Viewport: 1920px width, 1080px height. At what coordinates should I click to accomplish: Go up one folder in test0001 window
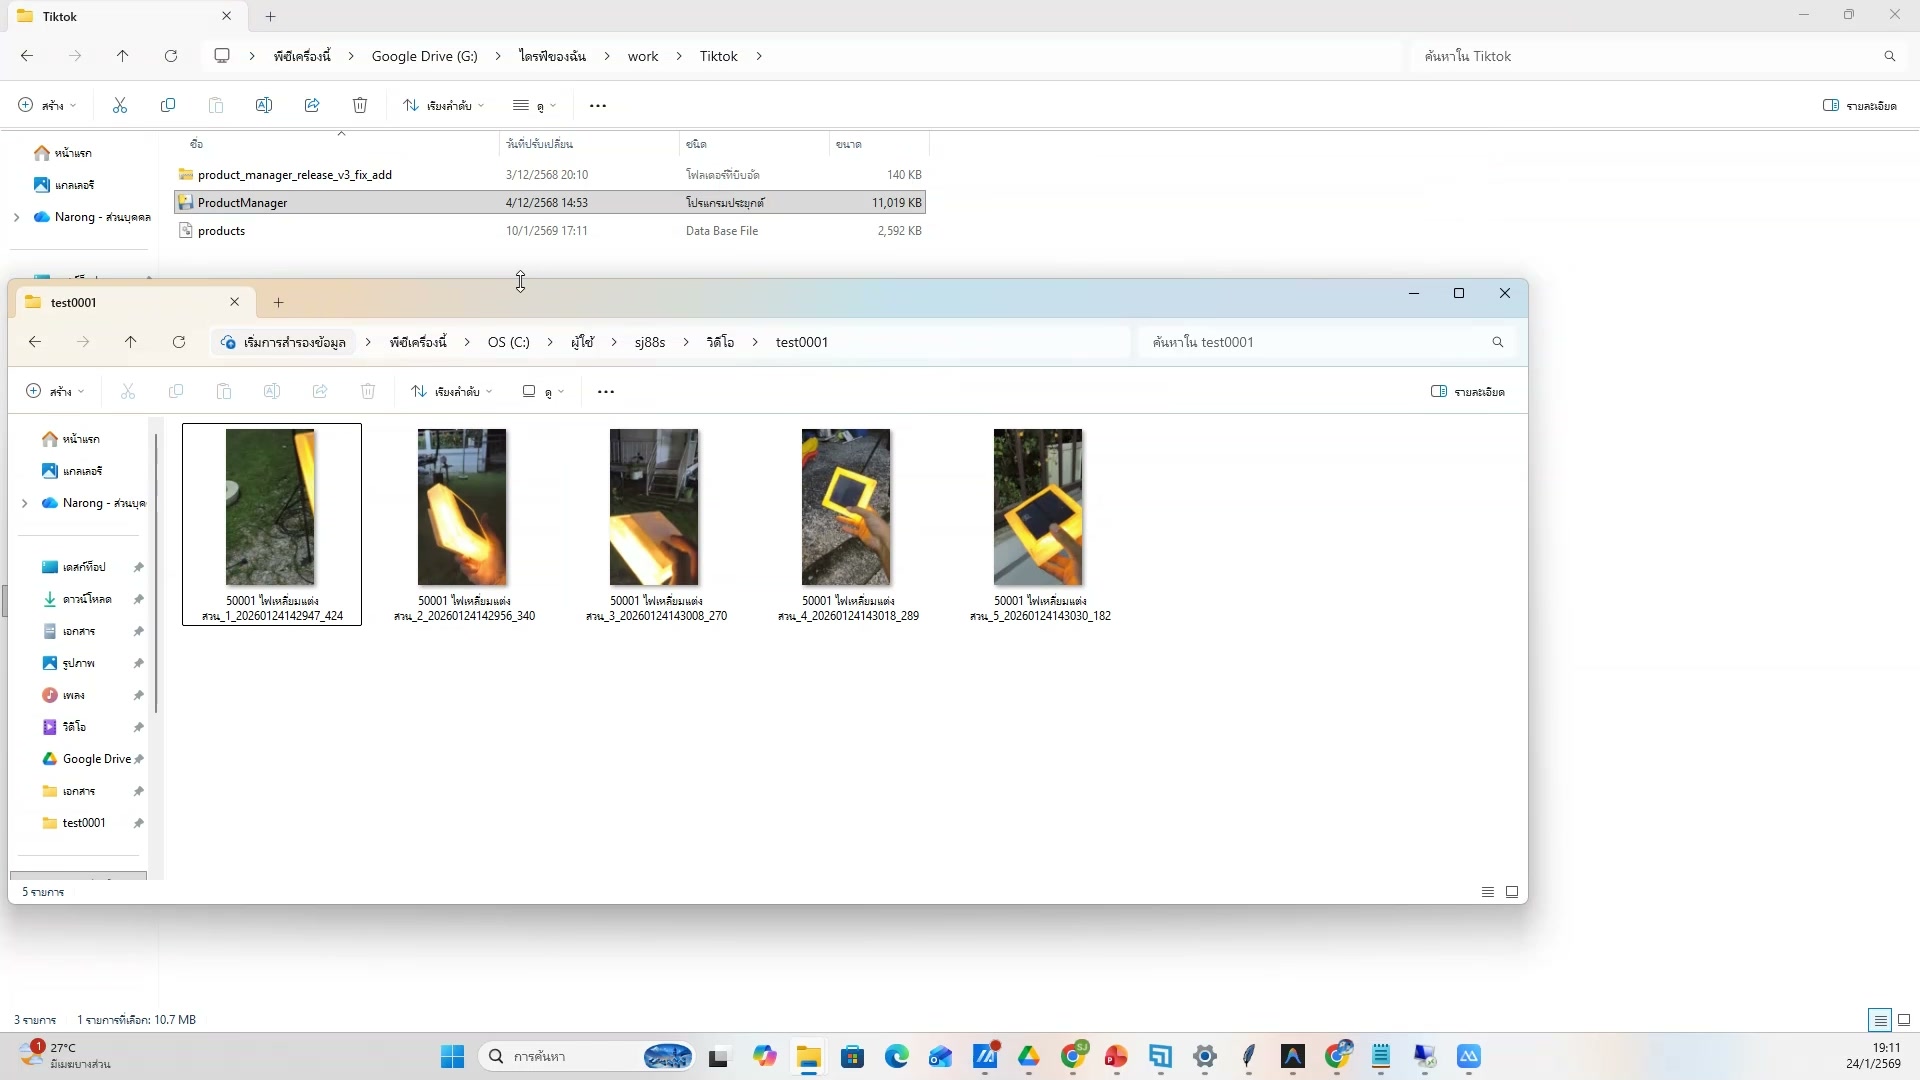tap(131, 342)
